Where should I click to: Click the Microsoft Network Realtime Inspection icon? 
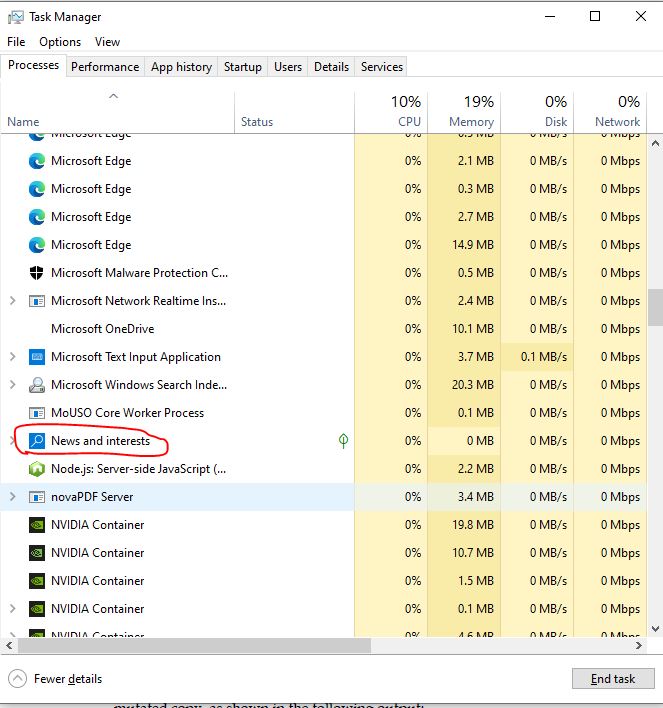37,301
